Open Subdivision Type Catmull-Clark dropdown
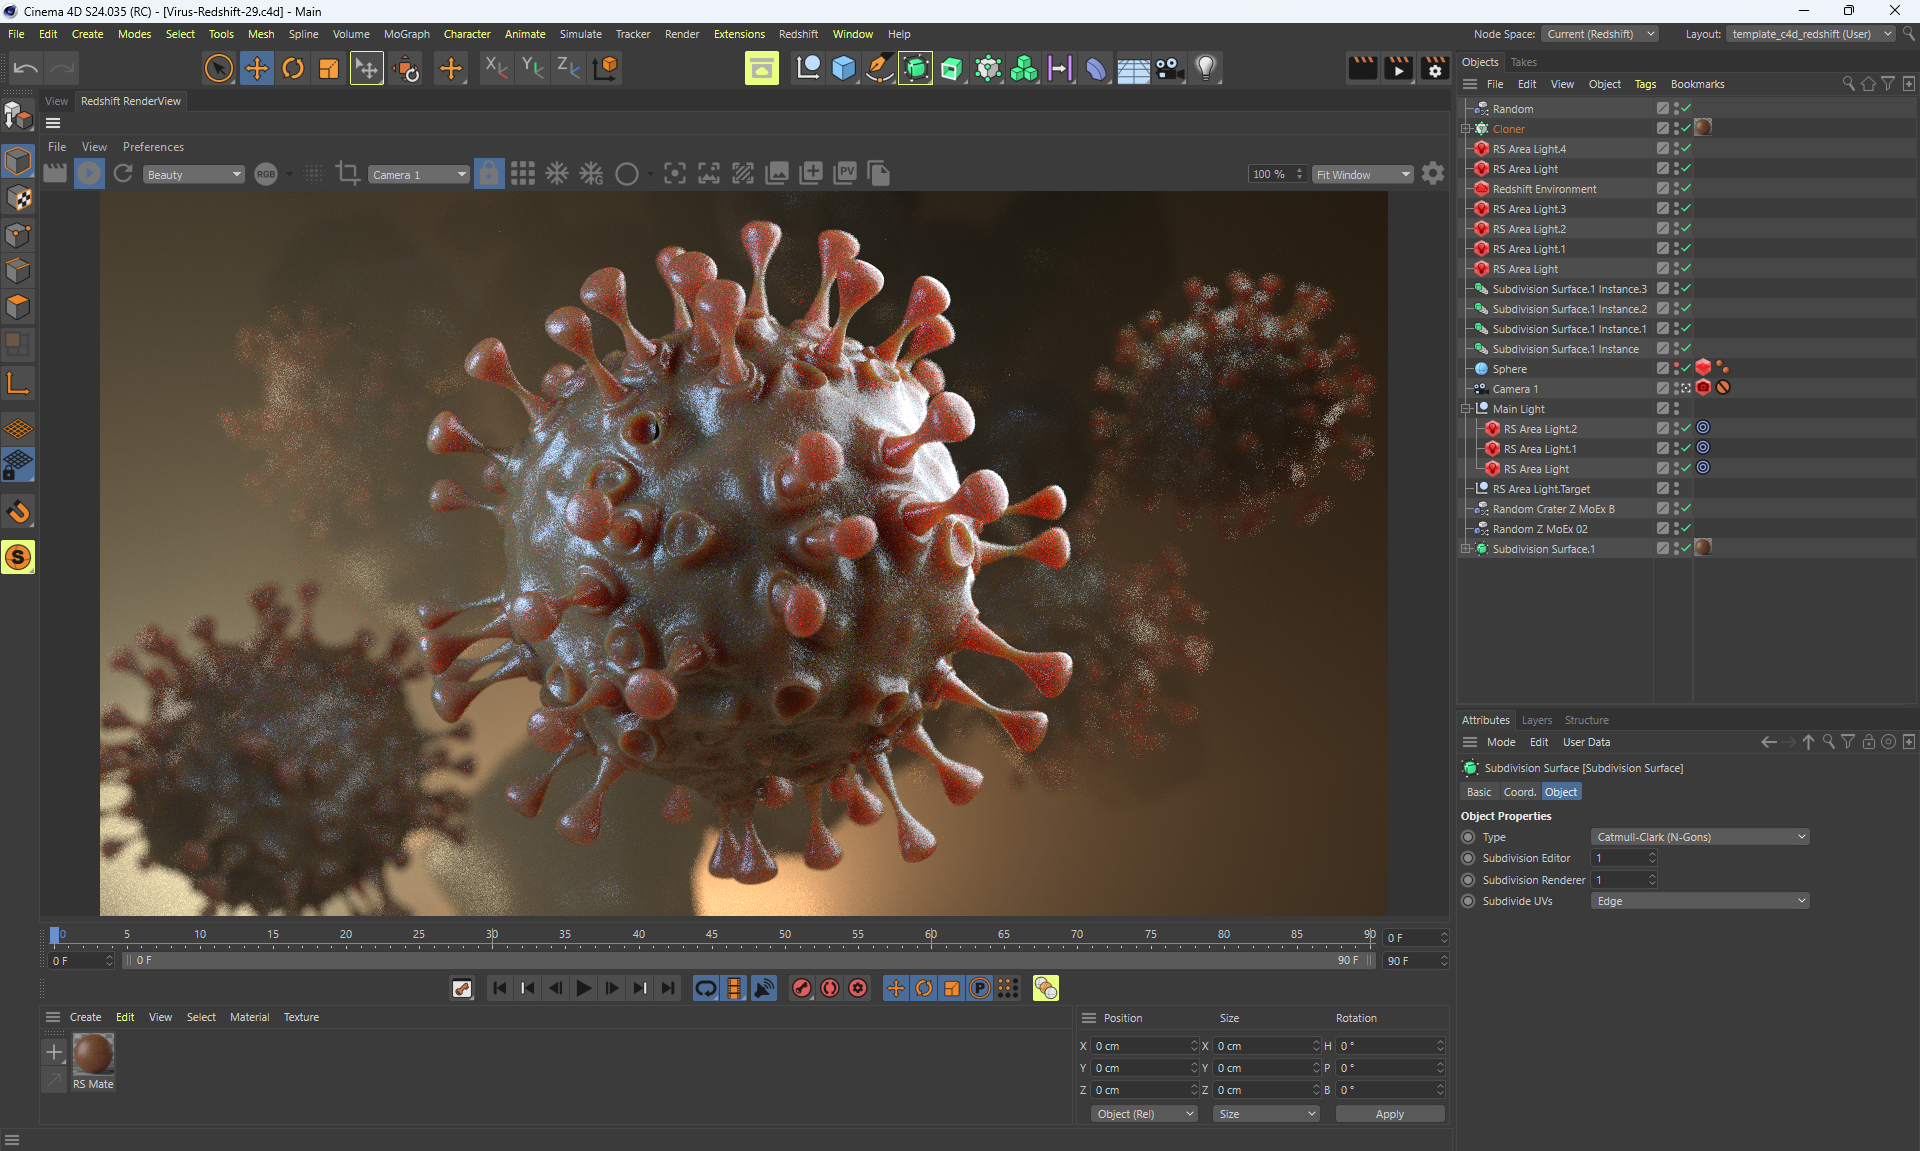 pos(1700,837)
